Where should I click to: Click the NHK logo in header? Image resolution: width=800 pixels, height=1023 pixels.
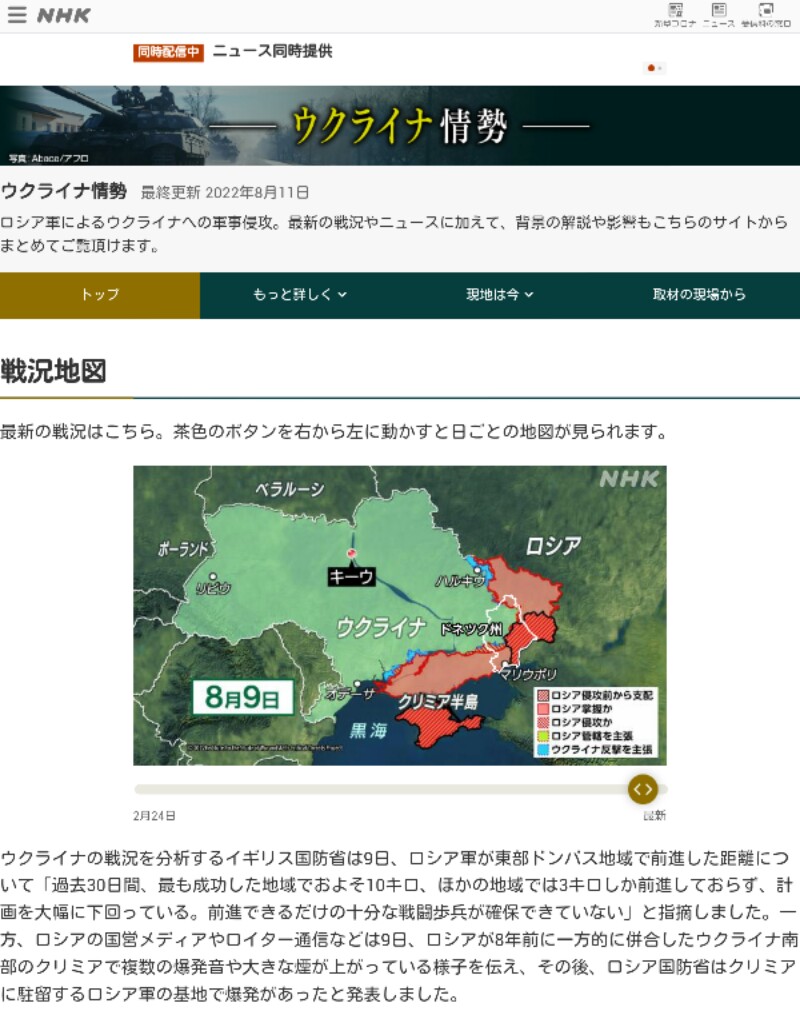pyautogui.click(x=64, y=15)
